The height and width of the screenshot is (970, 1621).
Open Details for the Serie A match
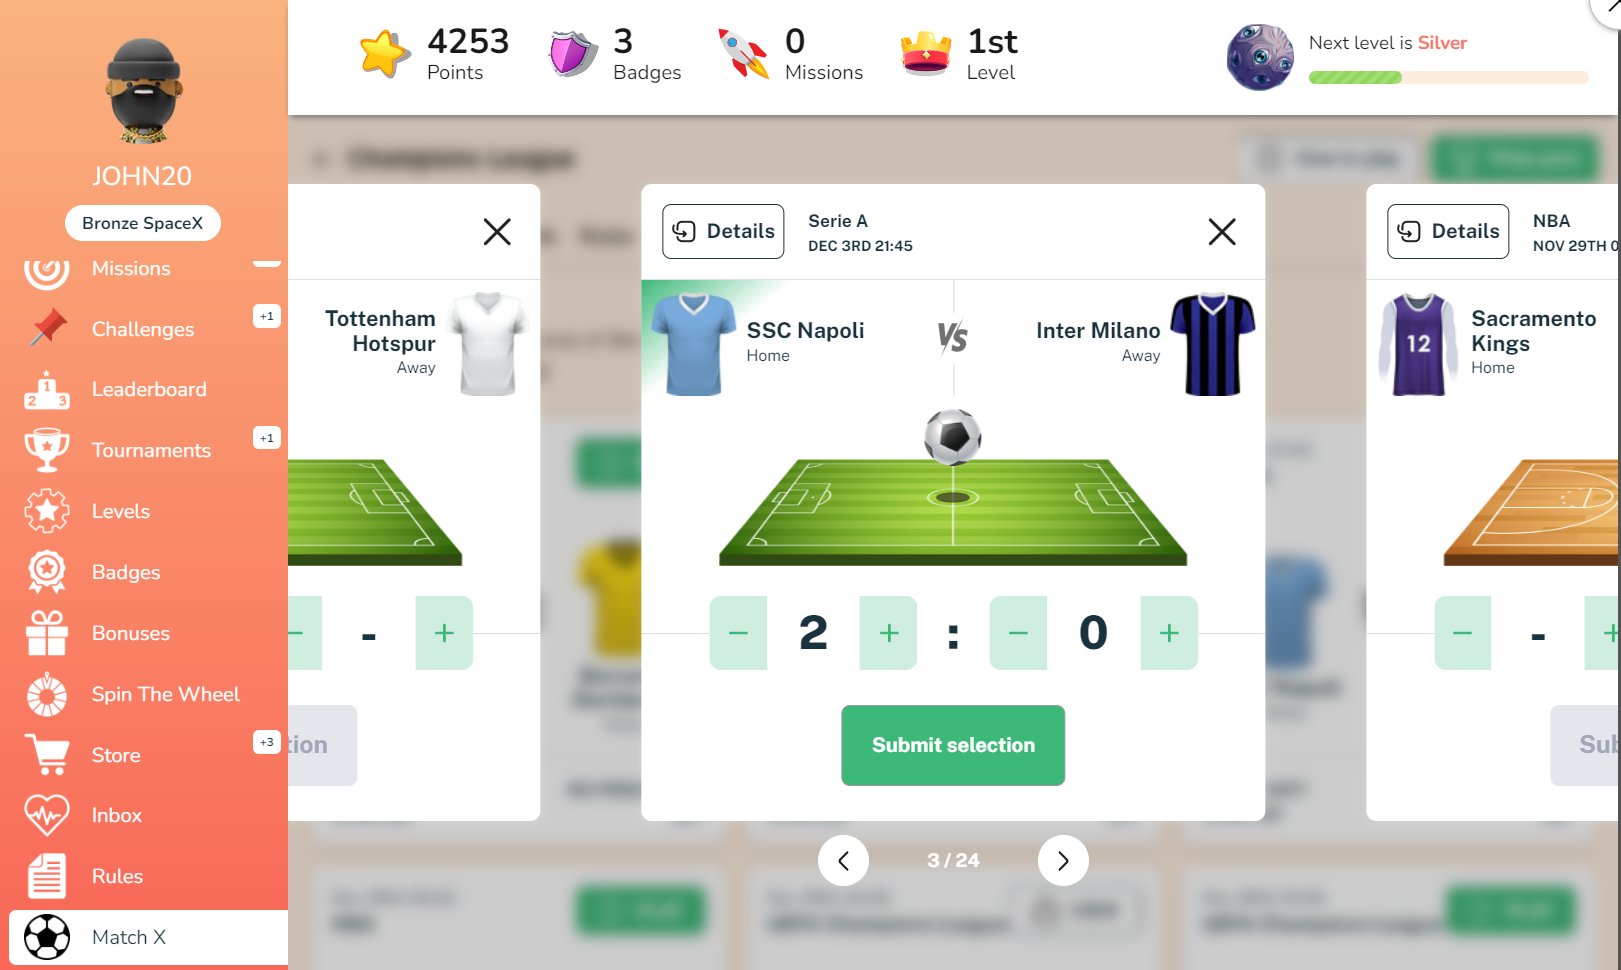click(x=723, y=231)
